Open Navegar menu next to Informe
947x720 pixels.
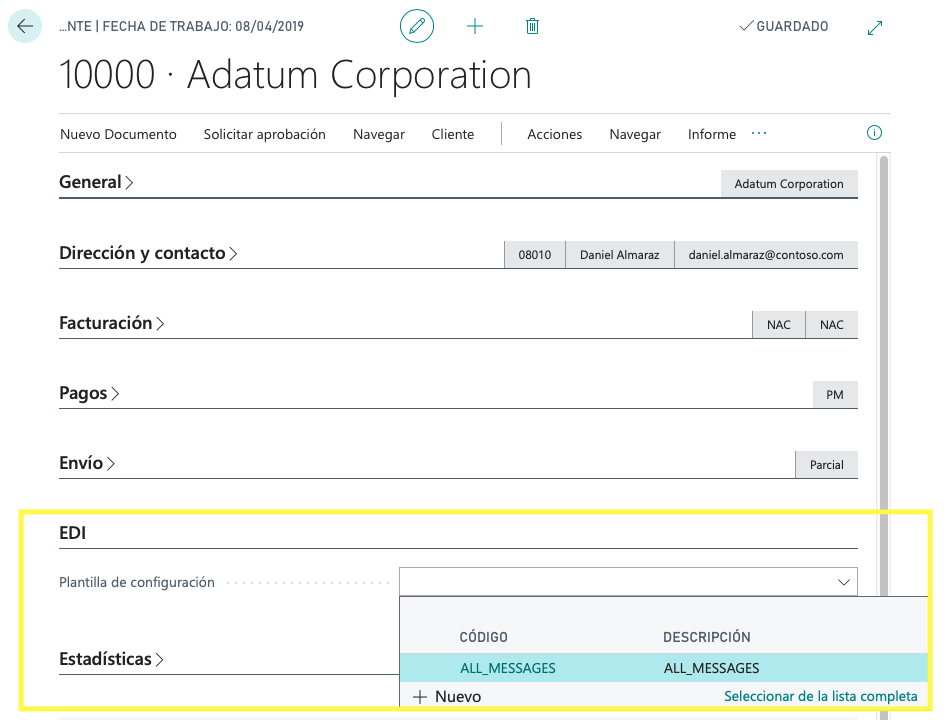point(635,134)
